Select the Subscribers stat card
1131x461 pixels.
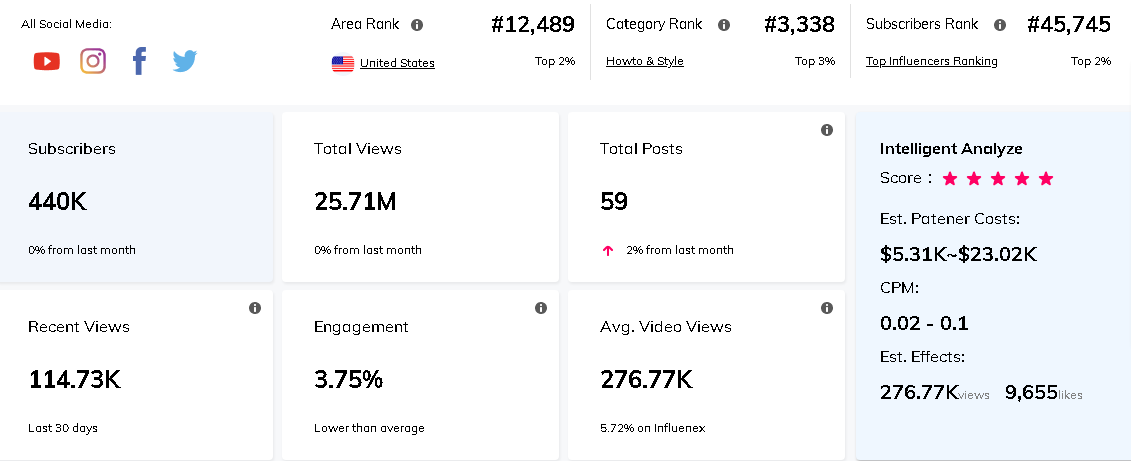point(137,197)
